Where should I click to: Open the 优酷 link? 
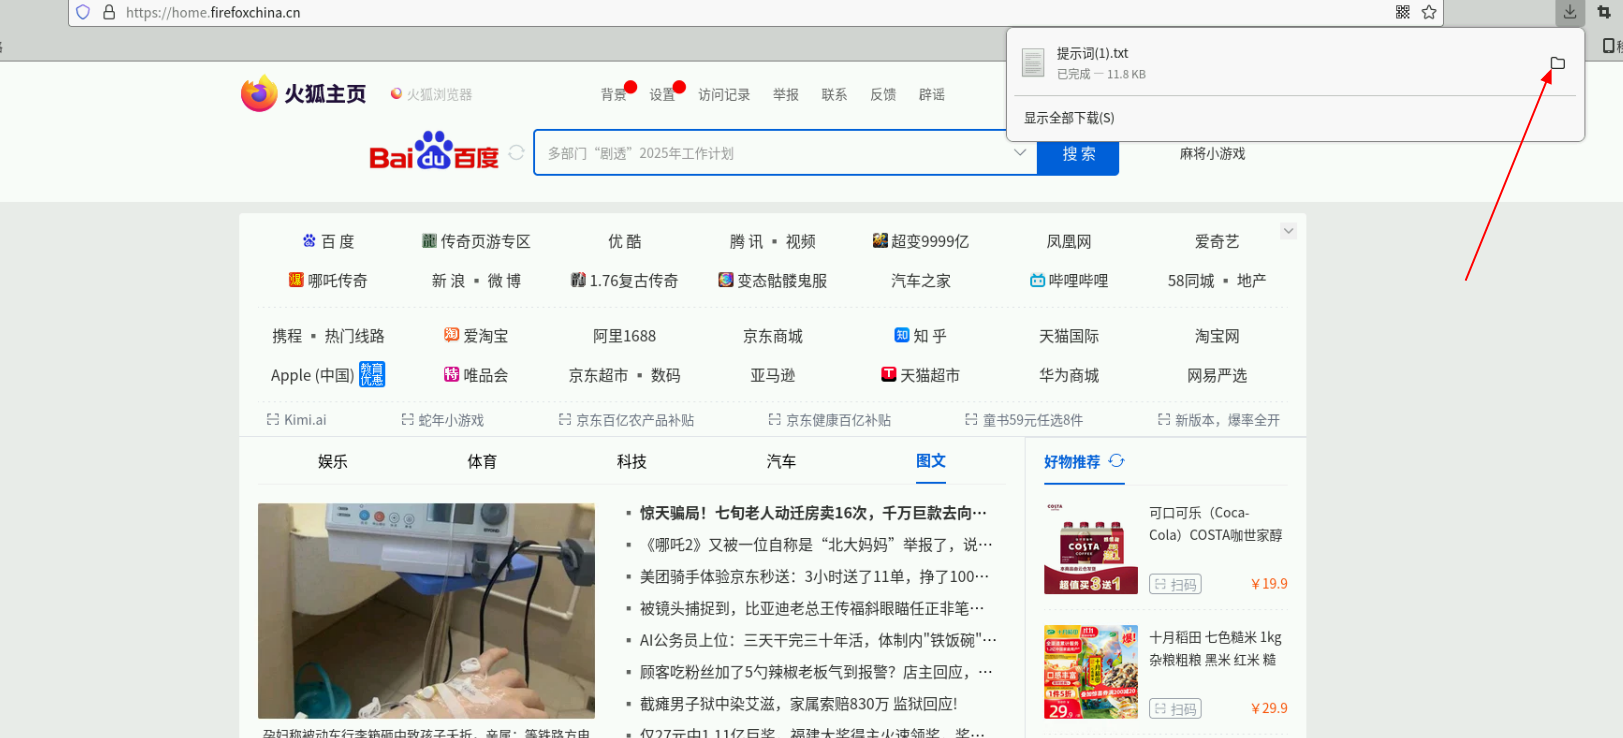[x=625, y=241]
